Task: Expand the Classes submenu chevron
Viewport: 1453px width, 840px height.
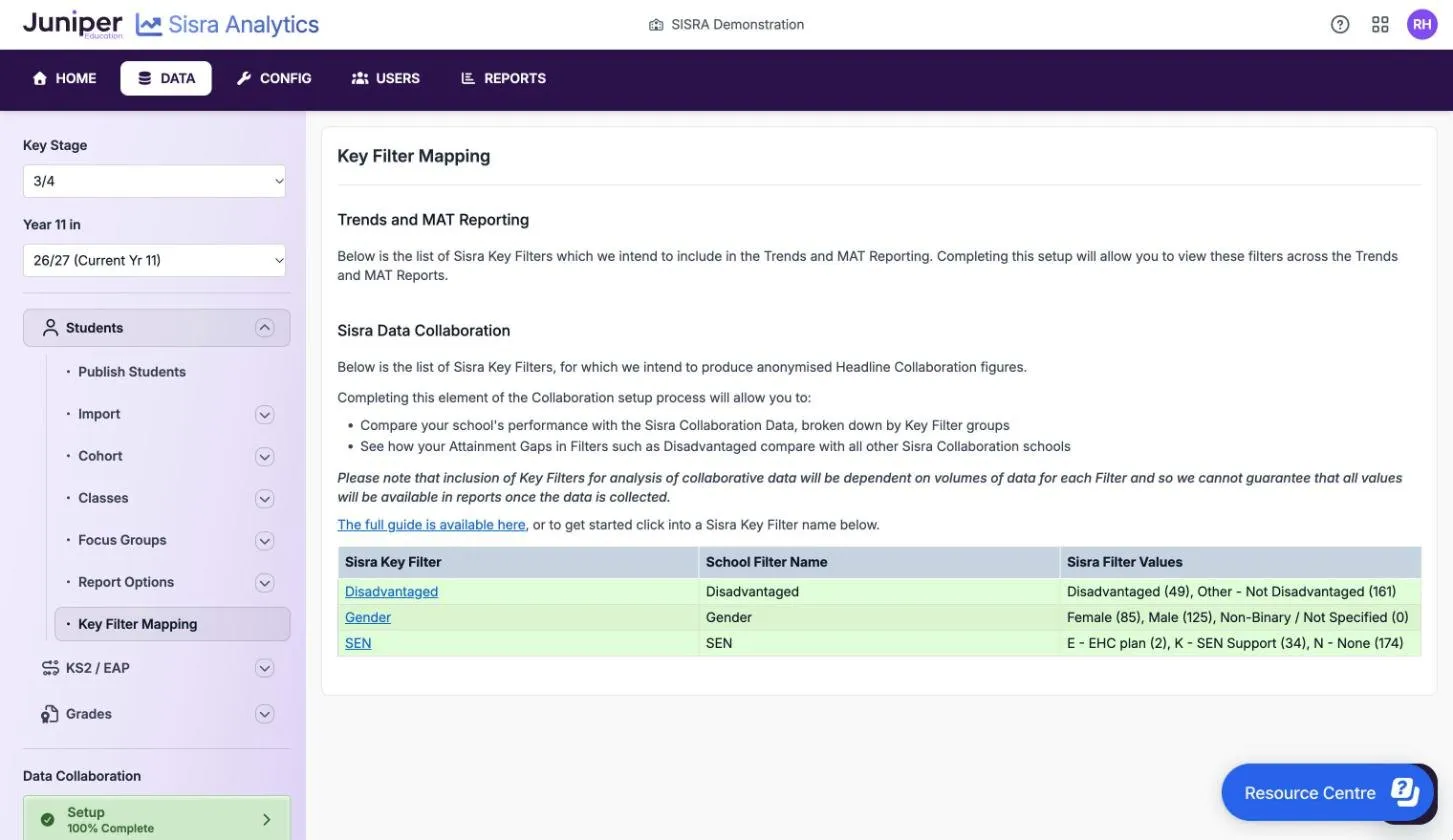Action: [x=264, y=498]
